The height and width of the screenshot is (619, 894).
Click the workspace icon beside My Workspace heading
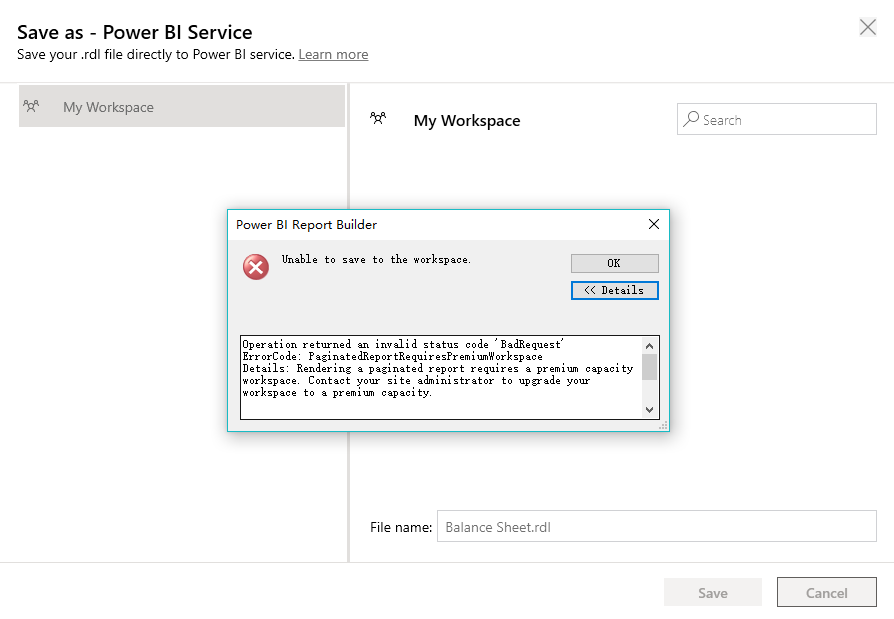(x=378, y=118)
